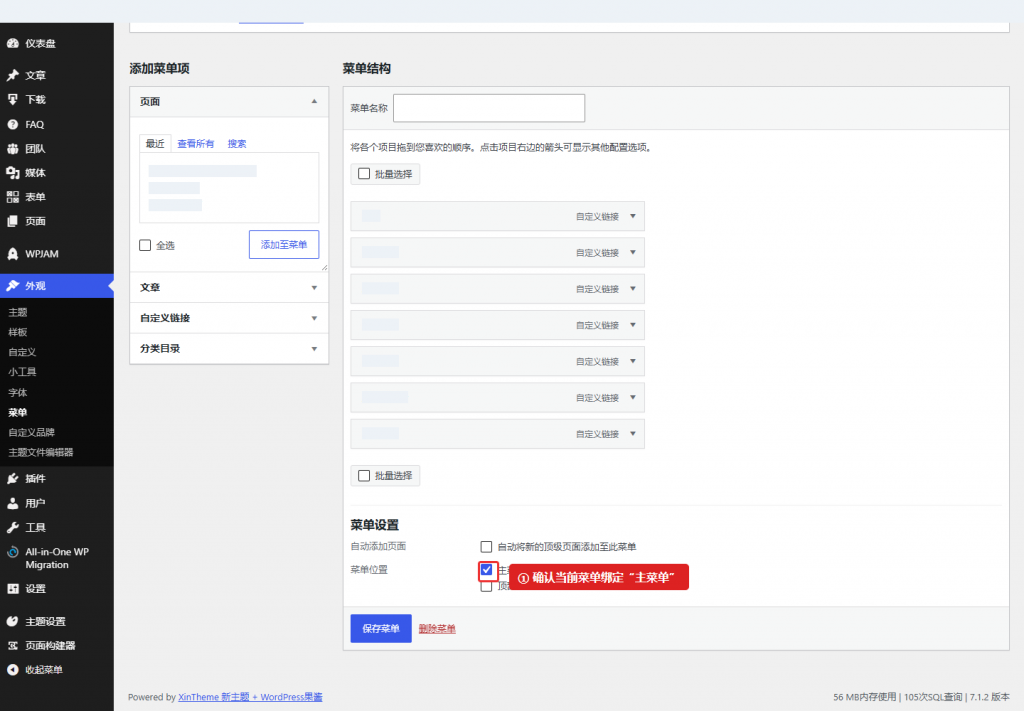Click the 用户 person icon in sidebar
The image size is (1024, 711).
point(12,503)
